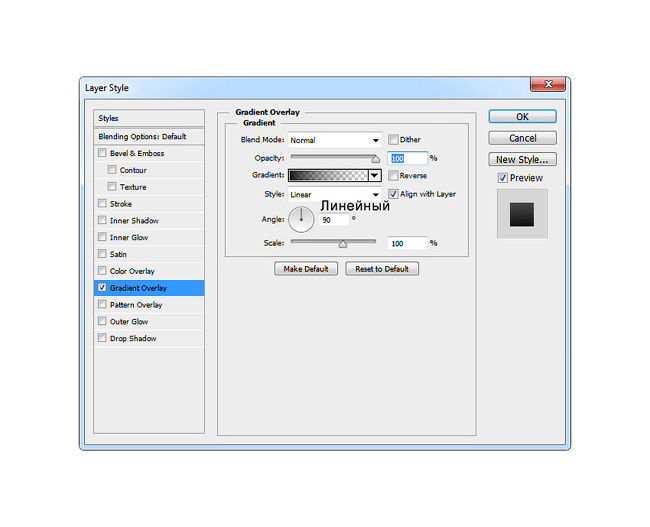This screenshot has height=527, width=650.
Task: Check the Color Overlay box
Action: click(x=102, y=270)
